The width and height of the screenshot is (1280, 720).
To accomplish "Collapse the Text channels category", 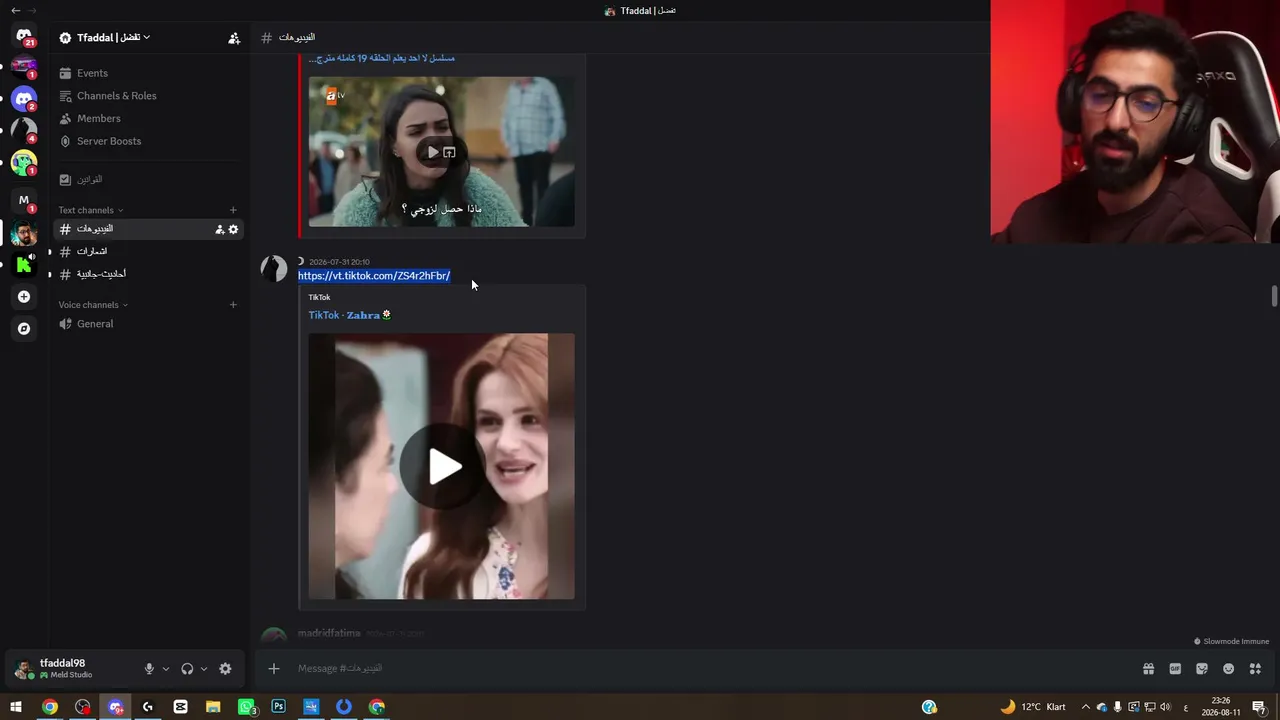I will (x=91, y=210).
